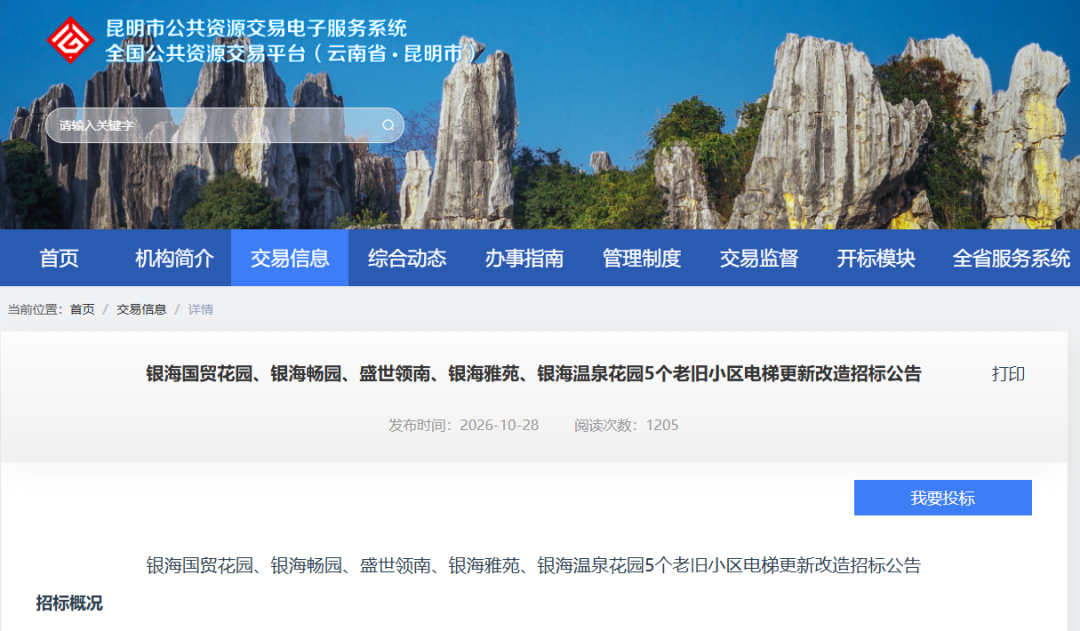This screenshot has width=1080, height=631.
Task: Click the bold announcement headline
Action: (x=534, y=374)
